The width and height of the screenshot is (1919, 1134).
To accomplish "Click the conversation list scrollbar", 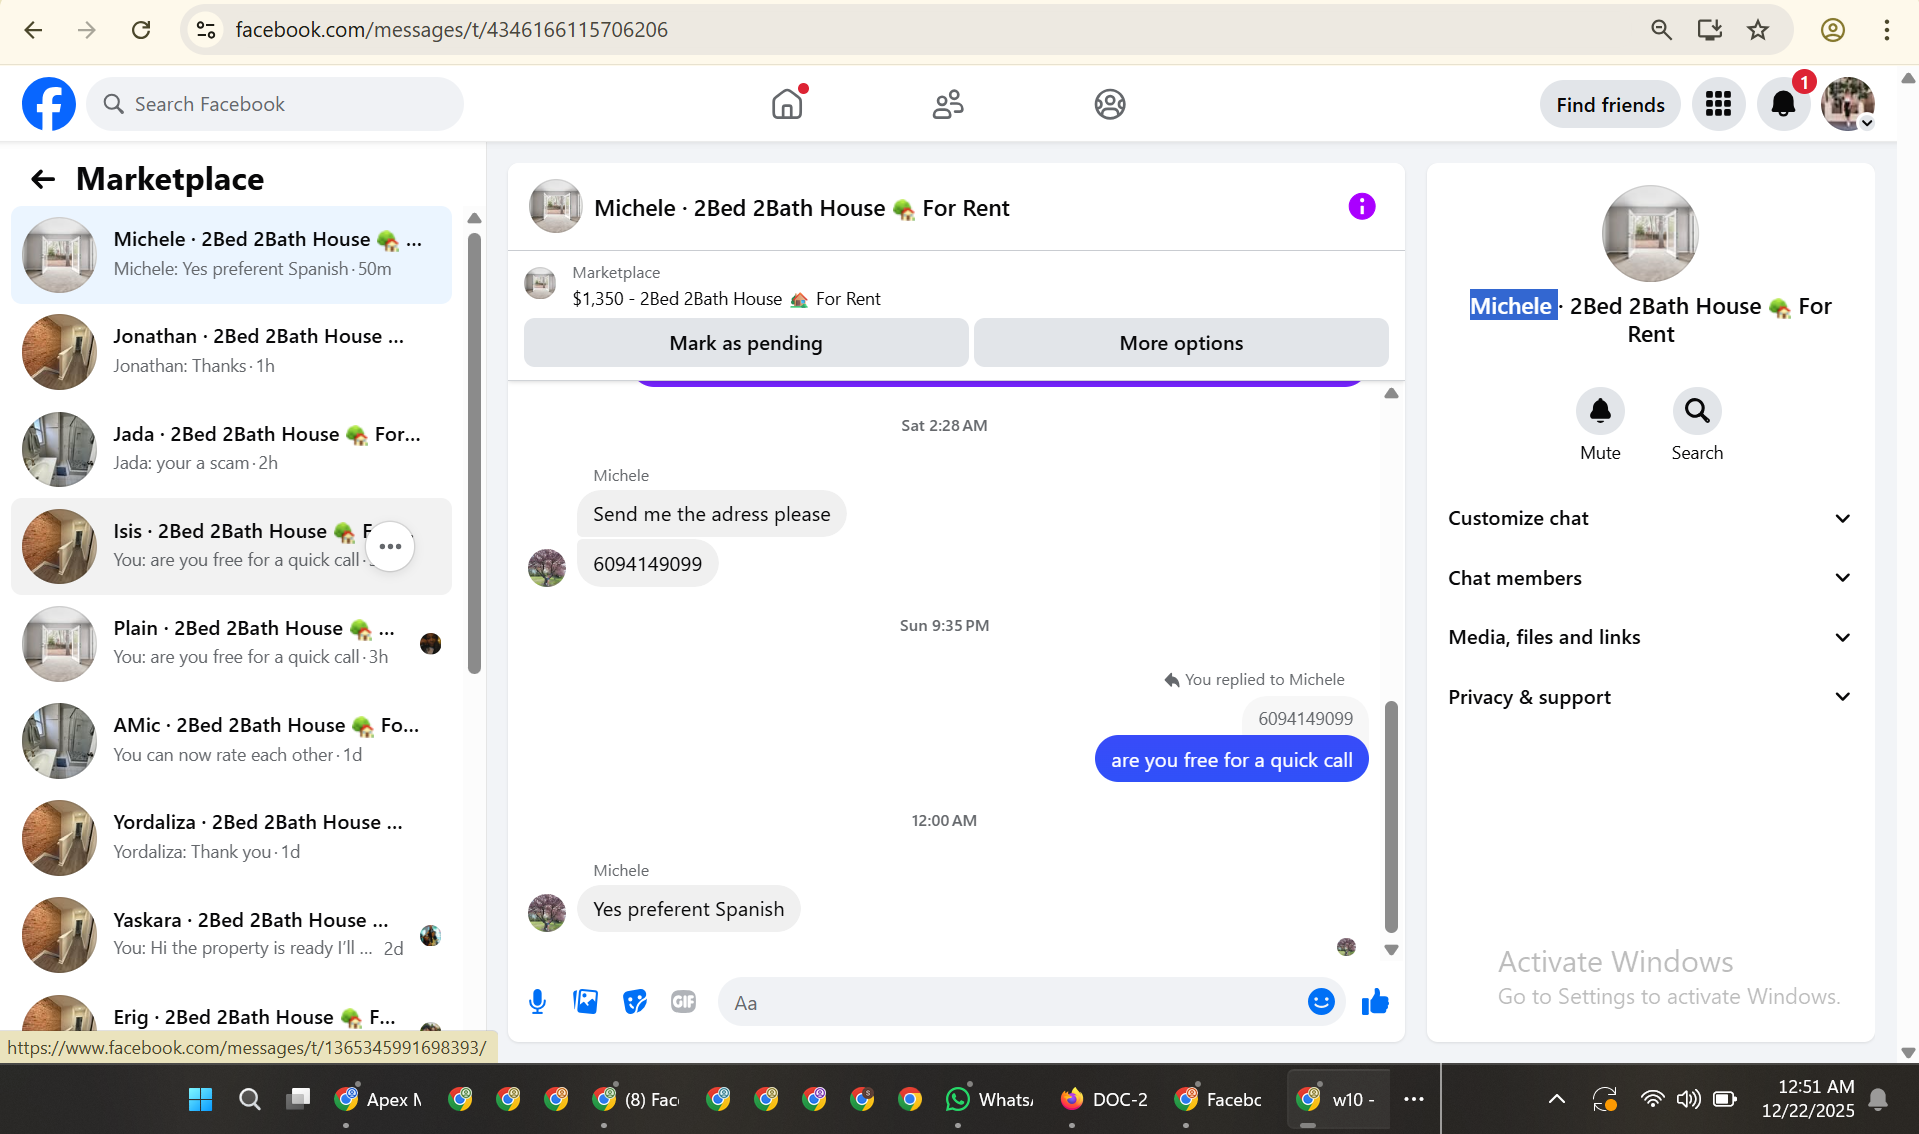I will click(x=475, y=453).
